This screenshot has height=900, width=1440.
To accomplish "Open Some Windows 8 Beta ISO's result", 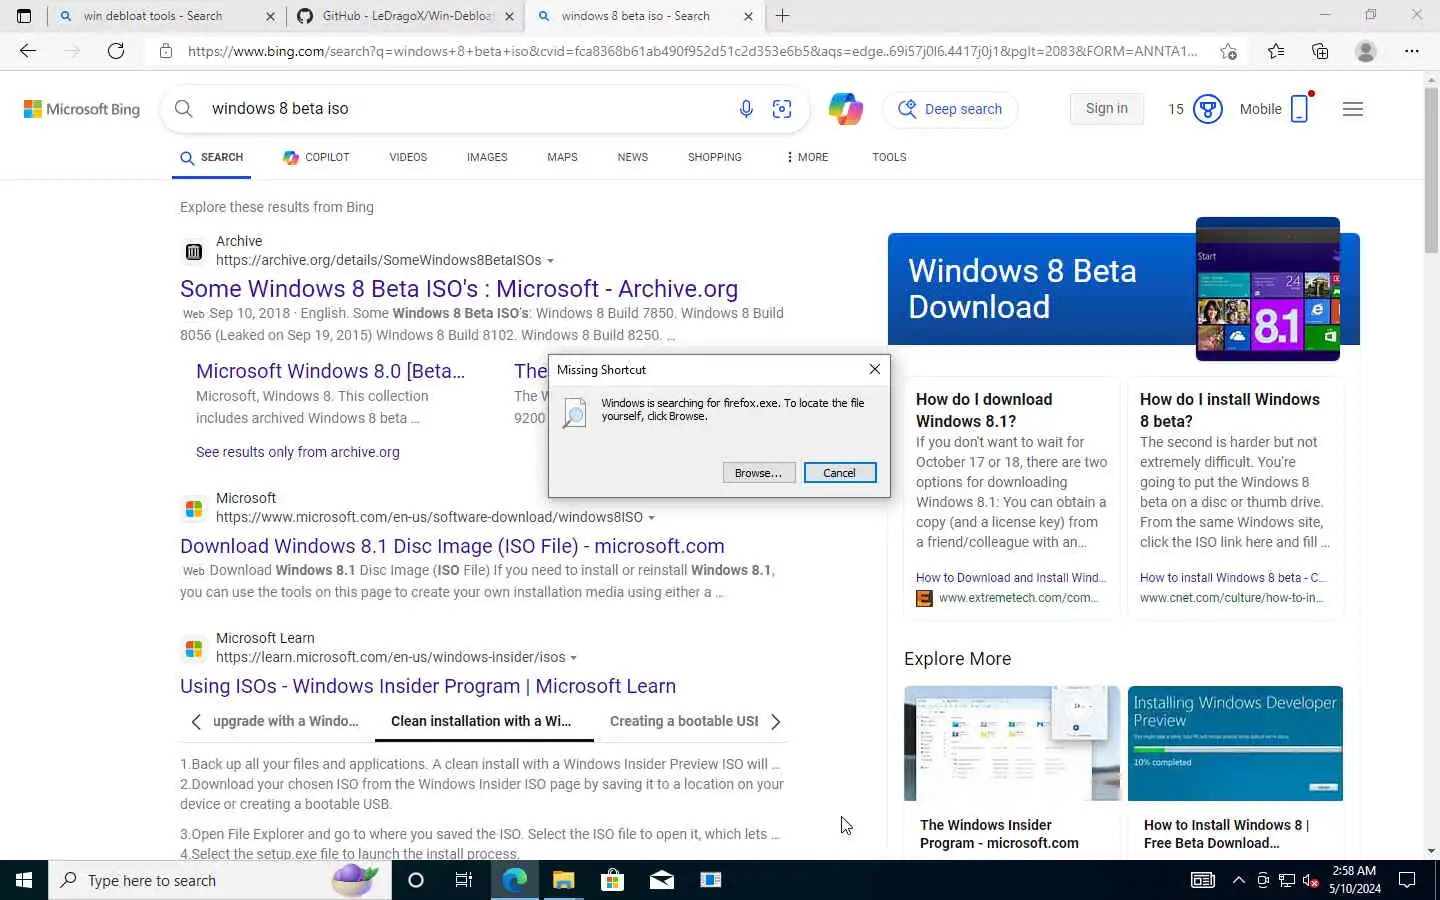I will click(459, 289).
